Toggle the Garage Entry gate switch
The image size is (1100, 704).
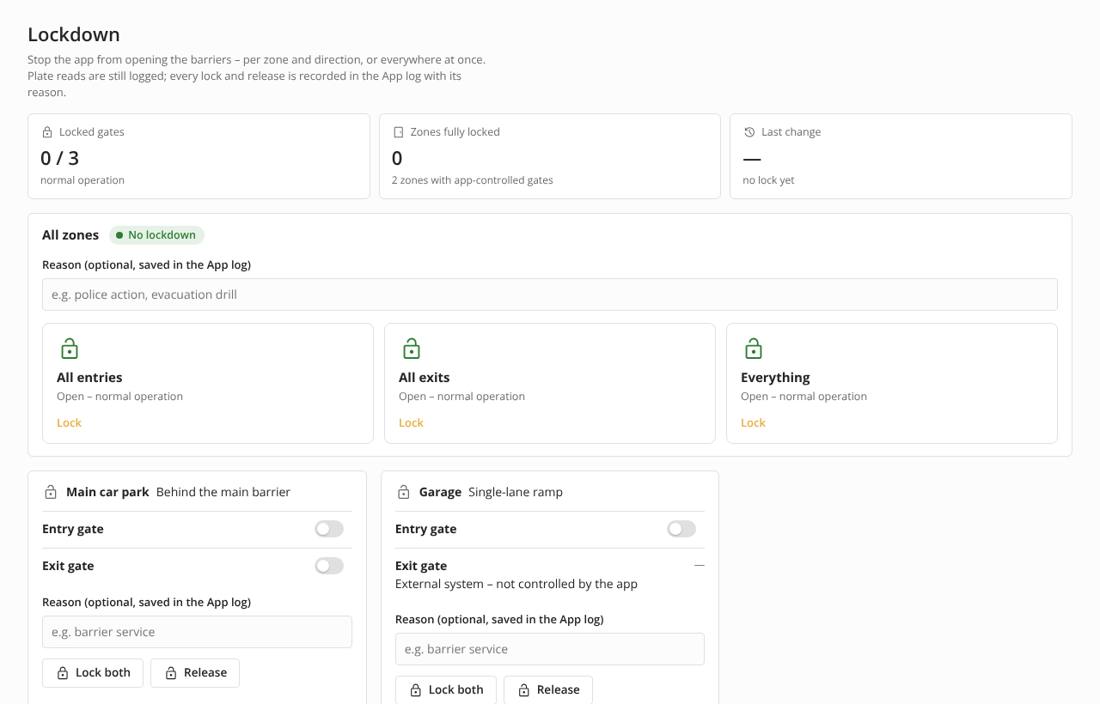pyautogui.click(x=682, y=529)
